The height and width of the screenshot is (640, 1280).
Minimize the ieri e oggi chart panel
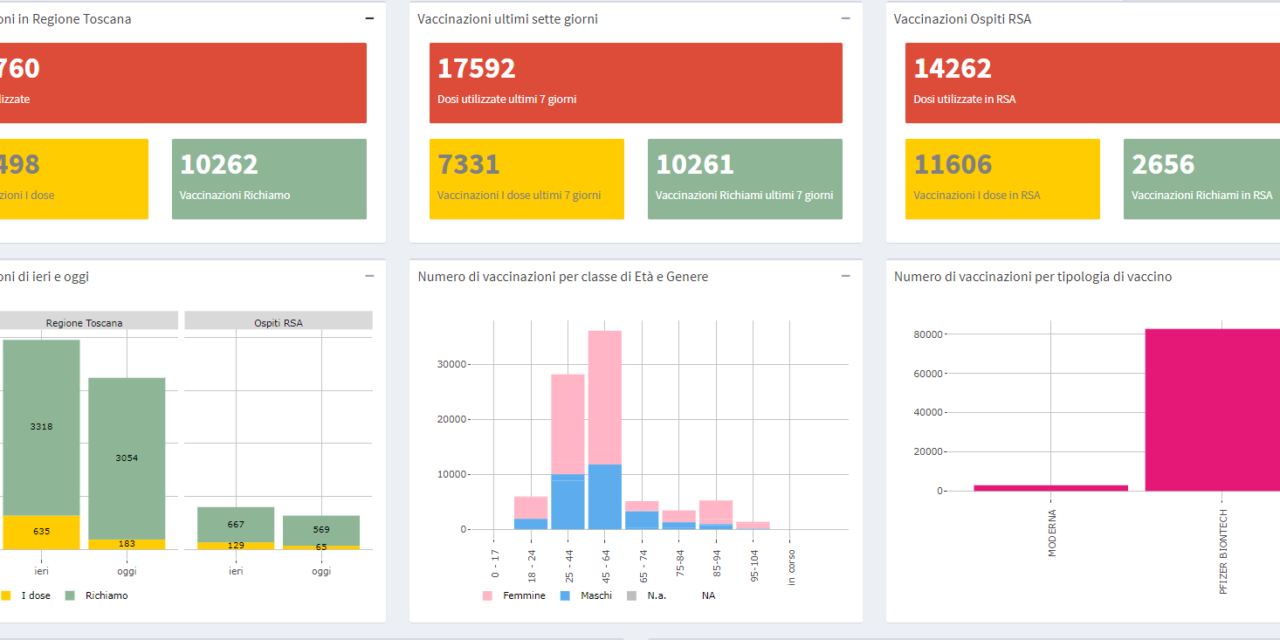[x=369, y=276]
